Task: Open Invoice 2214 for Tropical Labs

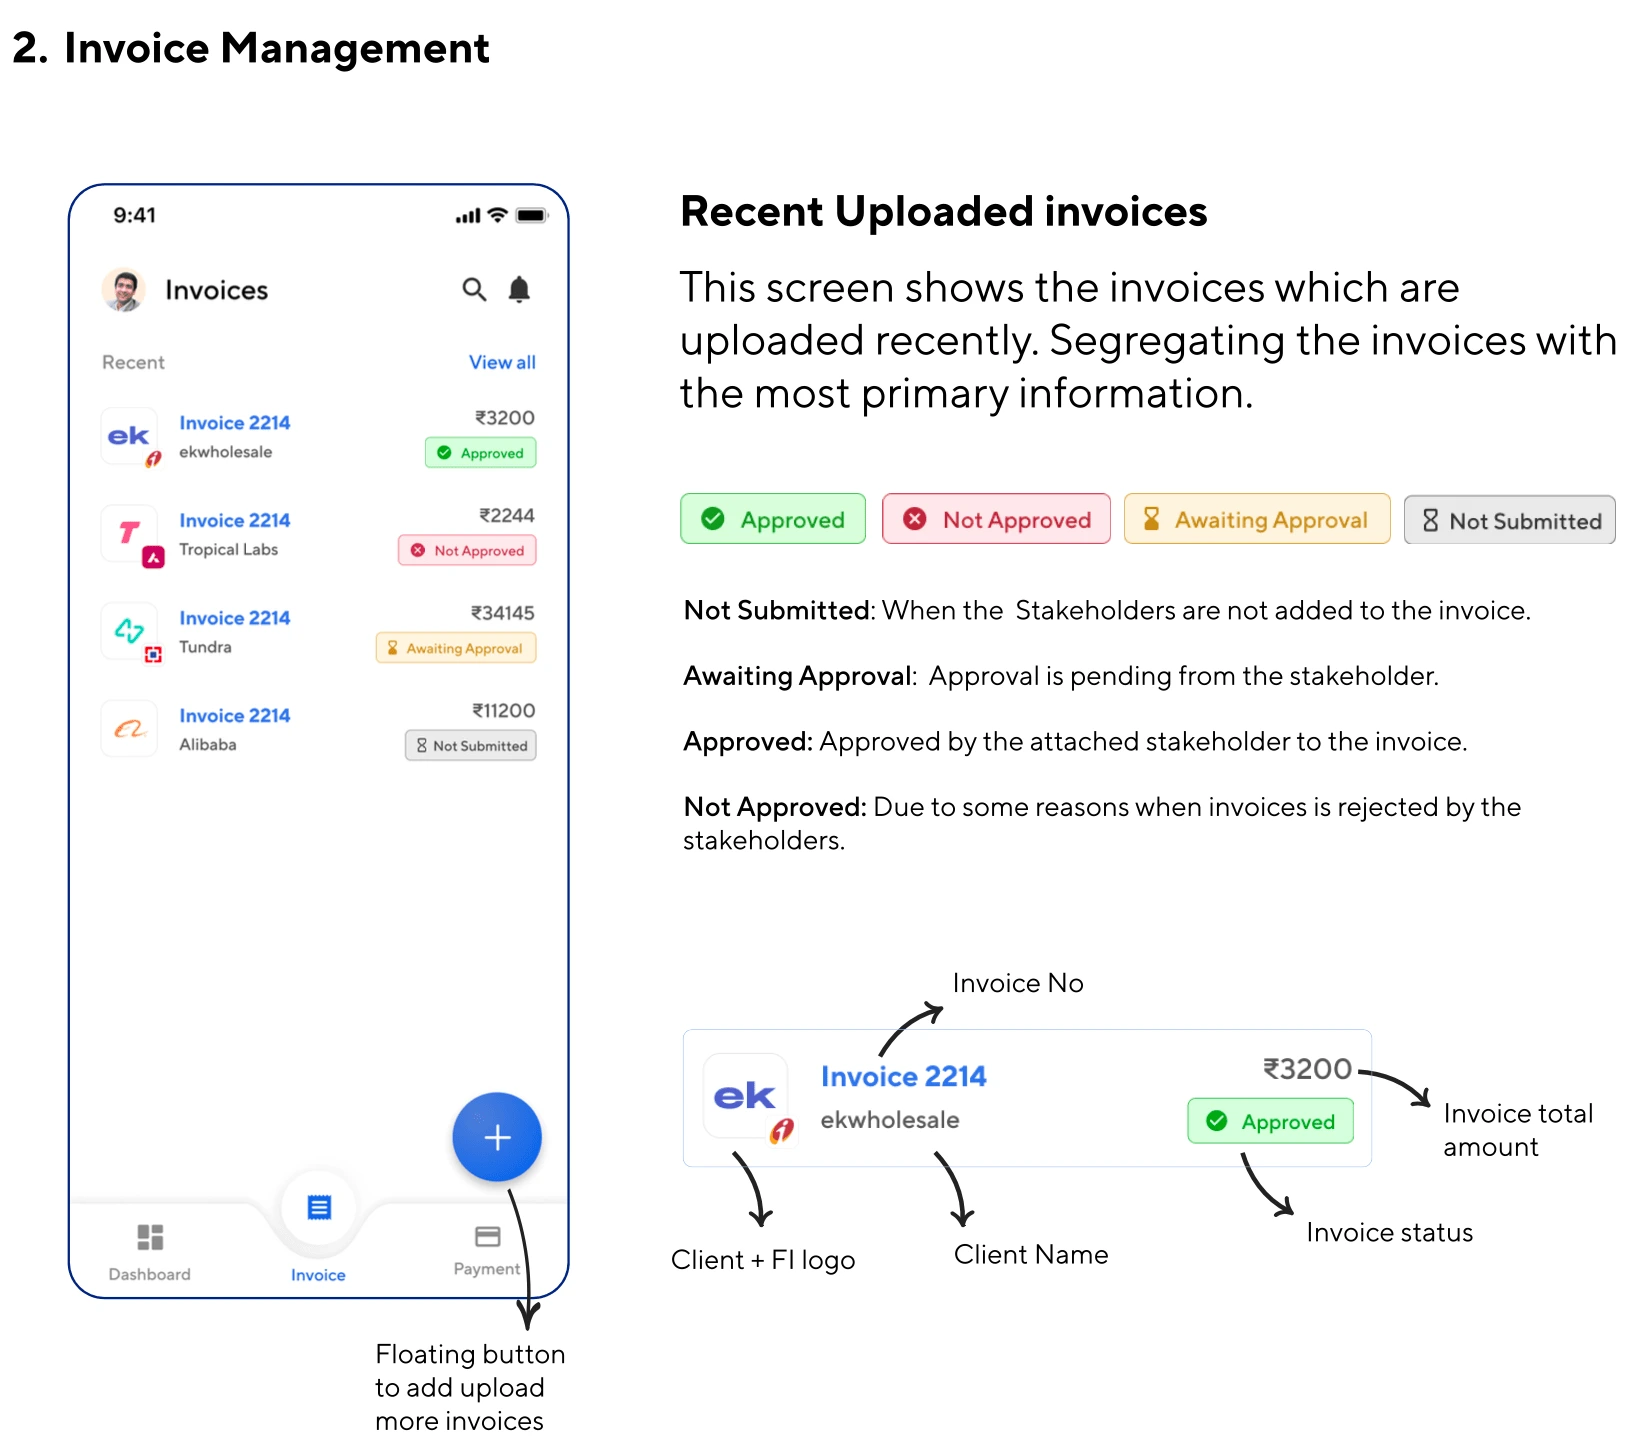Action: pyautogui.click(x=235, y=520)
